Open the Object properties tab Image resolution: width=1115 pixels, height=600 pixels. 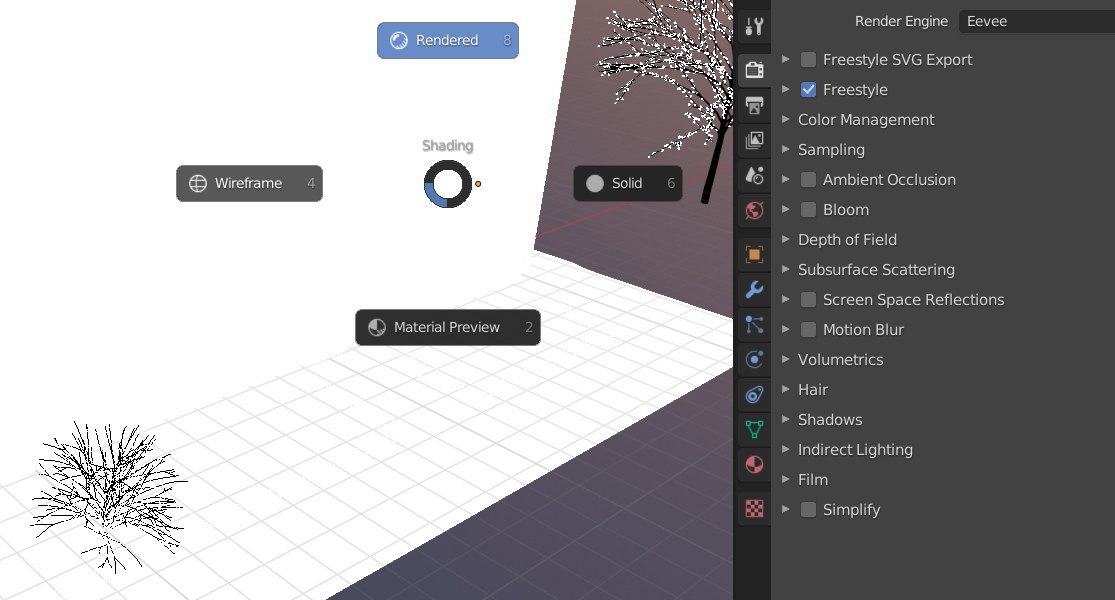tap(754, 255)
